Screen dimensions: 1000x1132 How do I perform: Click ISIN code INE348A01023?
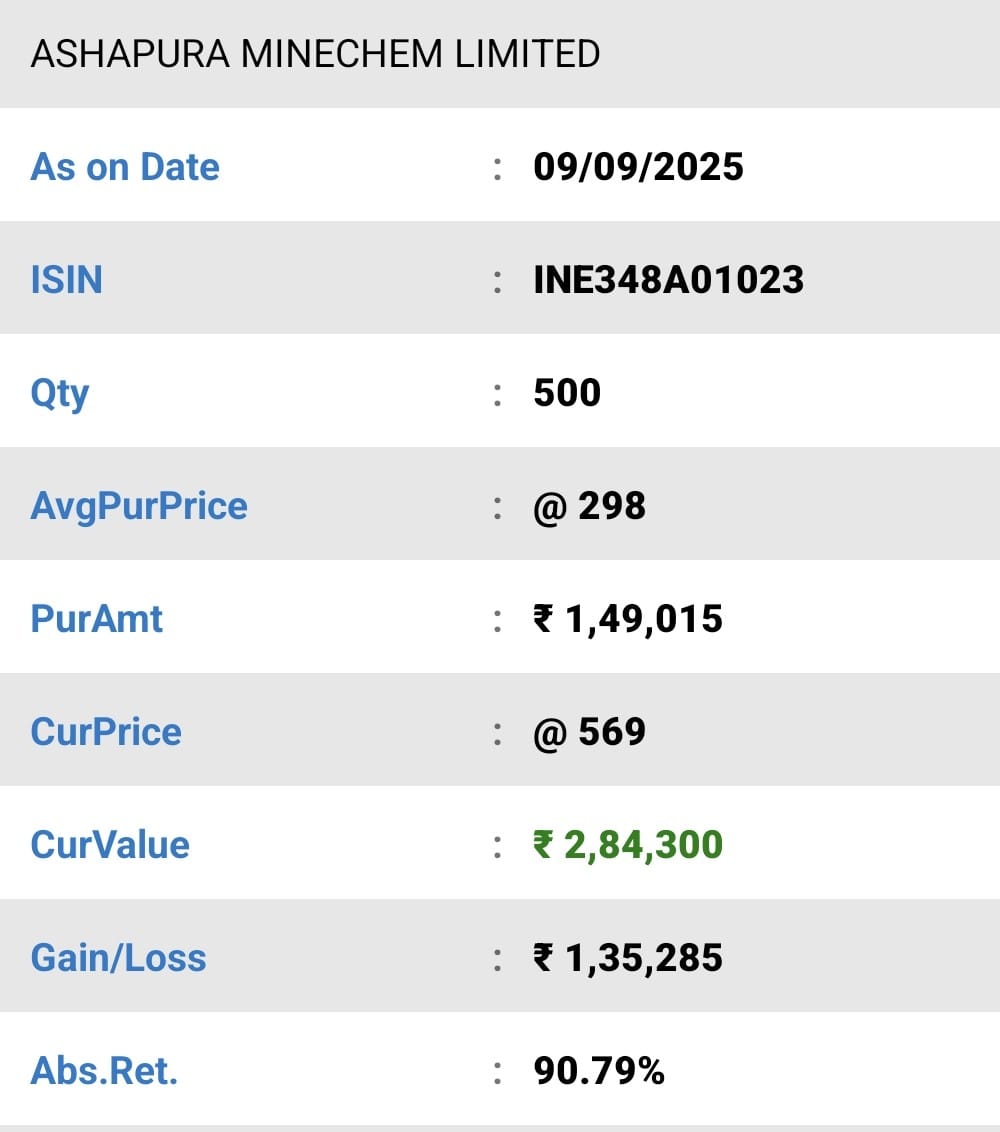click(x=668, y=279)
